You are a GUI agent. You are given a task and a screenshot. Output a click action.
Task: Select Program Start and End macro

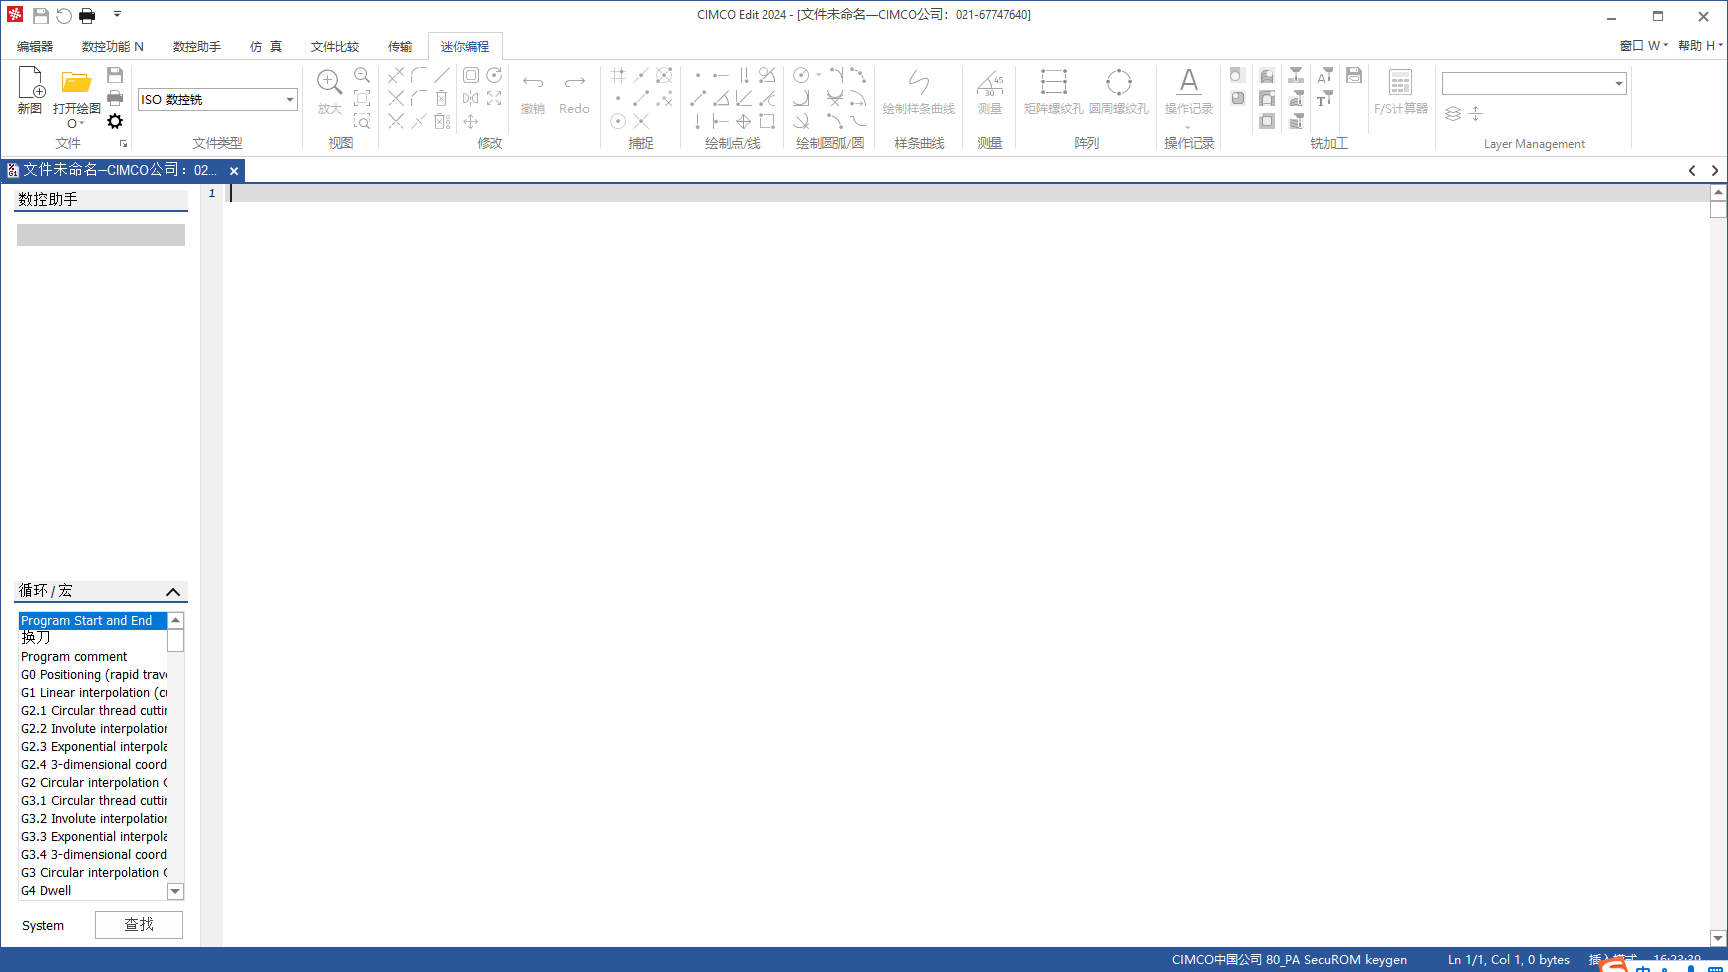tap(92, 620)
